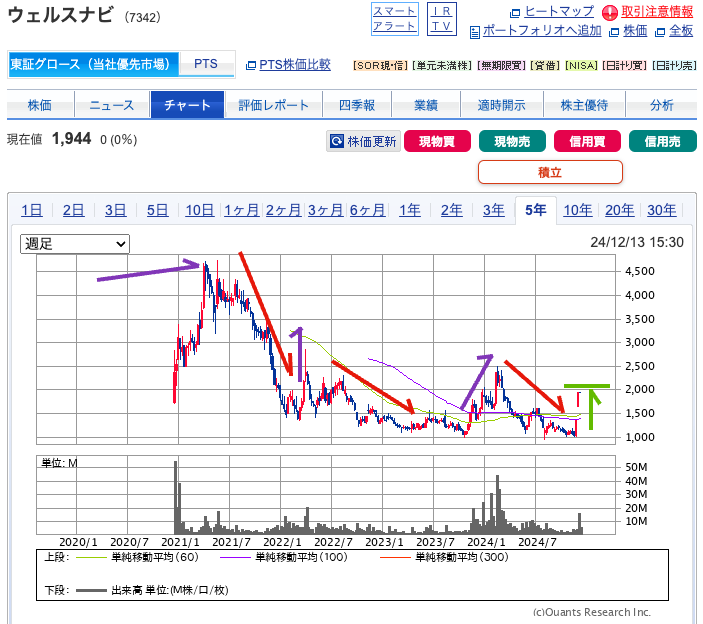Click the [NISA] label

click(581, 65)
